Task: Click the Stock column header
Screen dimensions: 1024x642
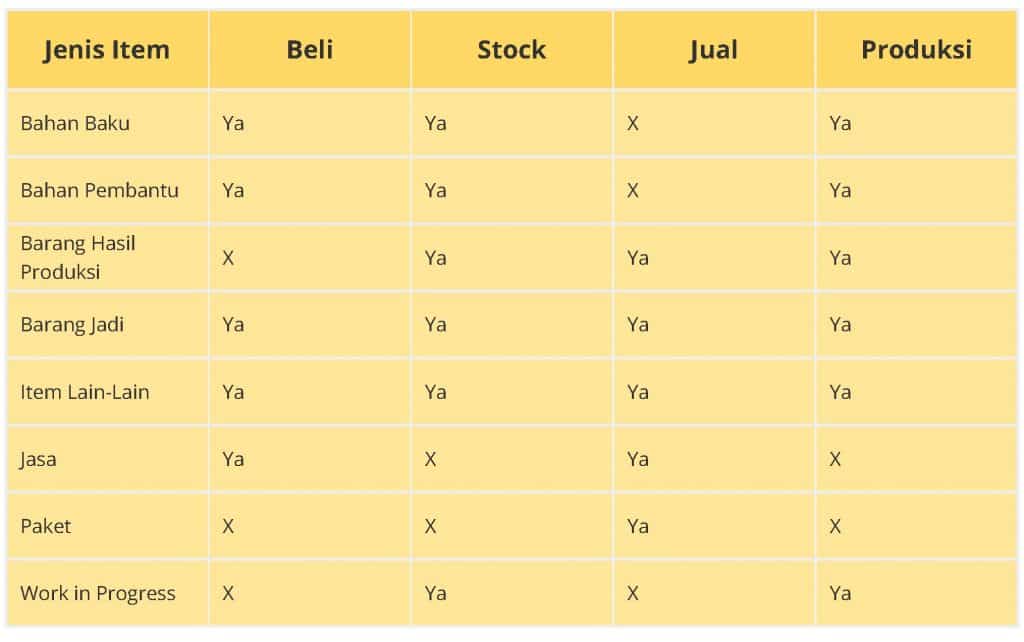Action: 511,50
